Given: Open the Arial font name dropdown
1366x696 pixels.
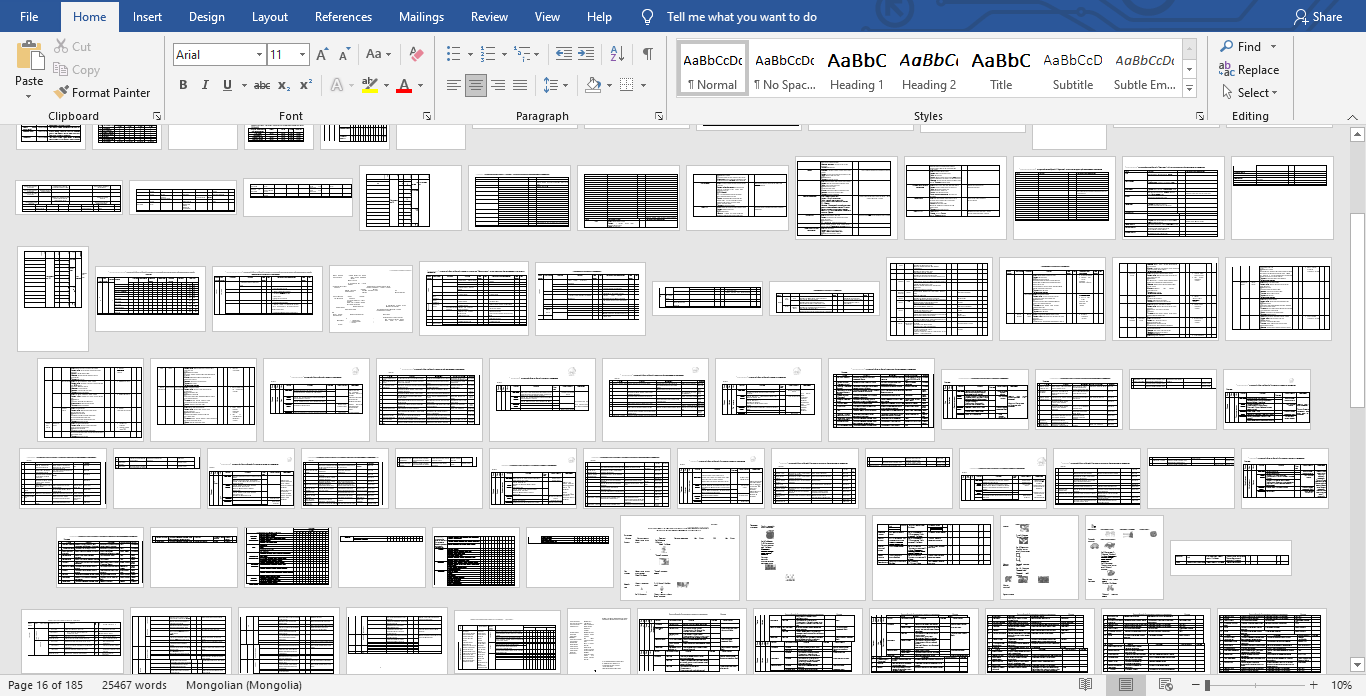Looking at the screenshot, I should point(259,55).
